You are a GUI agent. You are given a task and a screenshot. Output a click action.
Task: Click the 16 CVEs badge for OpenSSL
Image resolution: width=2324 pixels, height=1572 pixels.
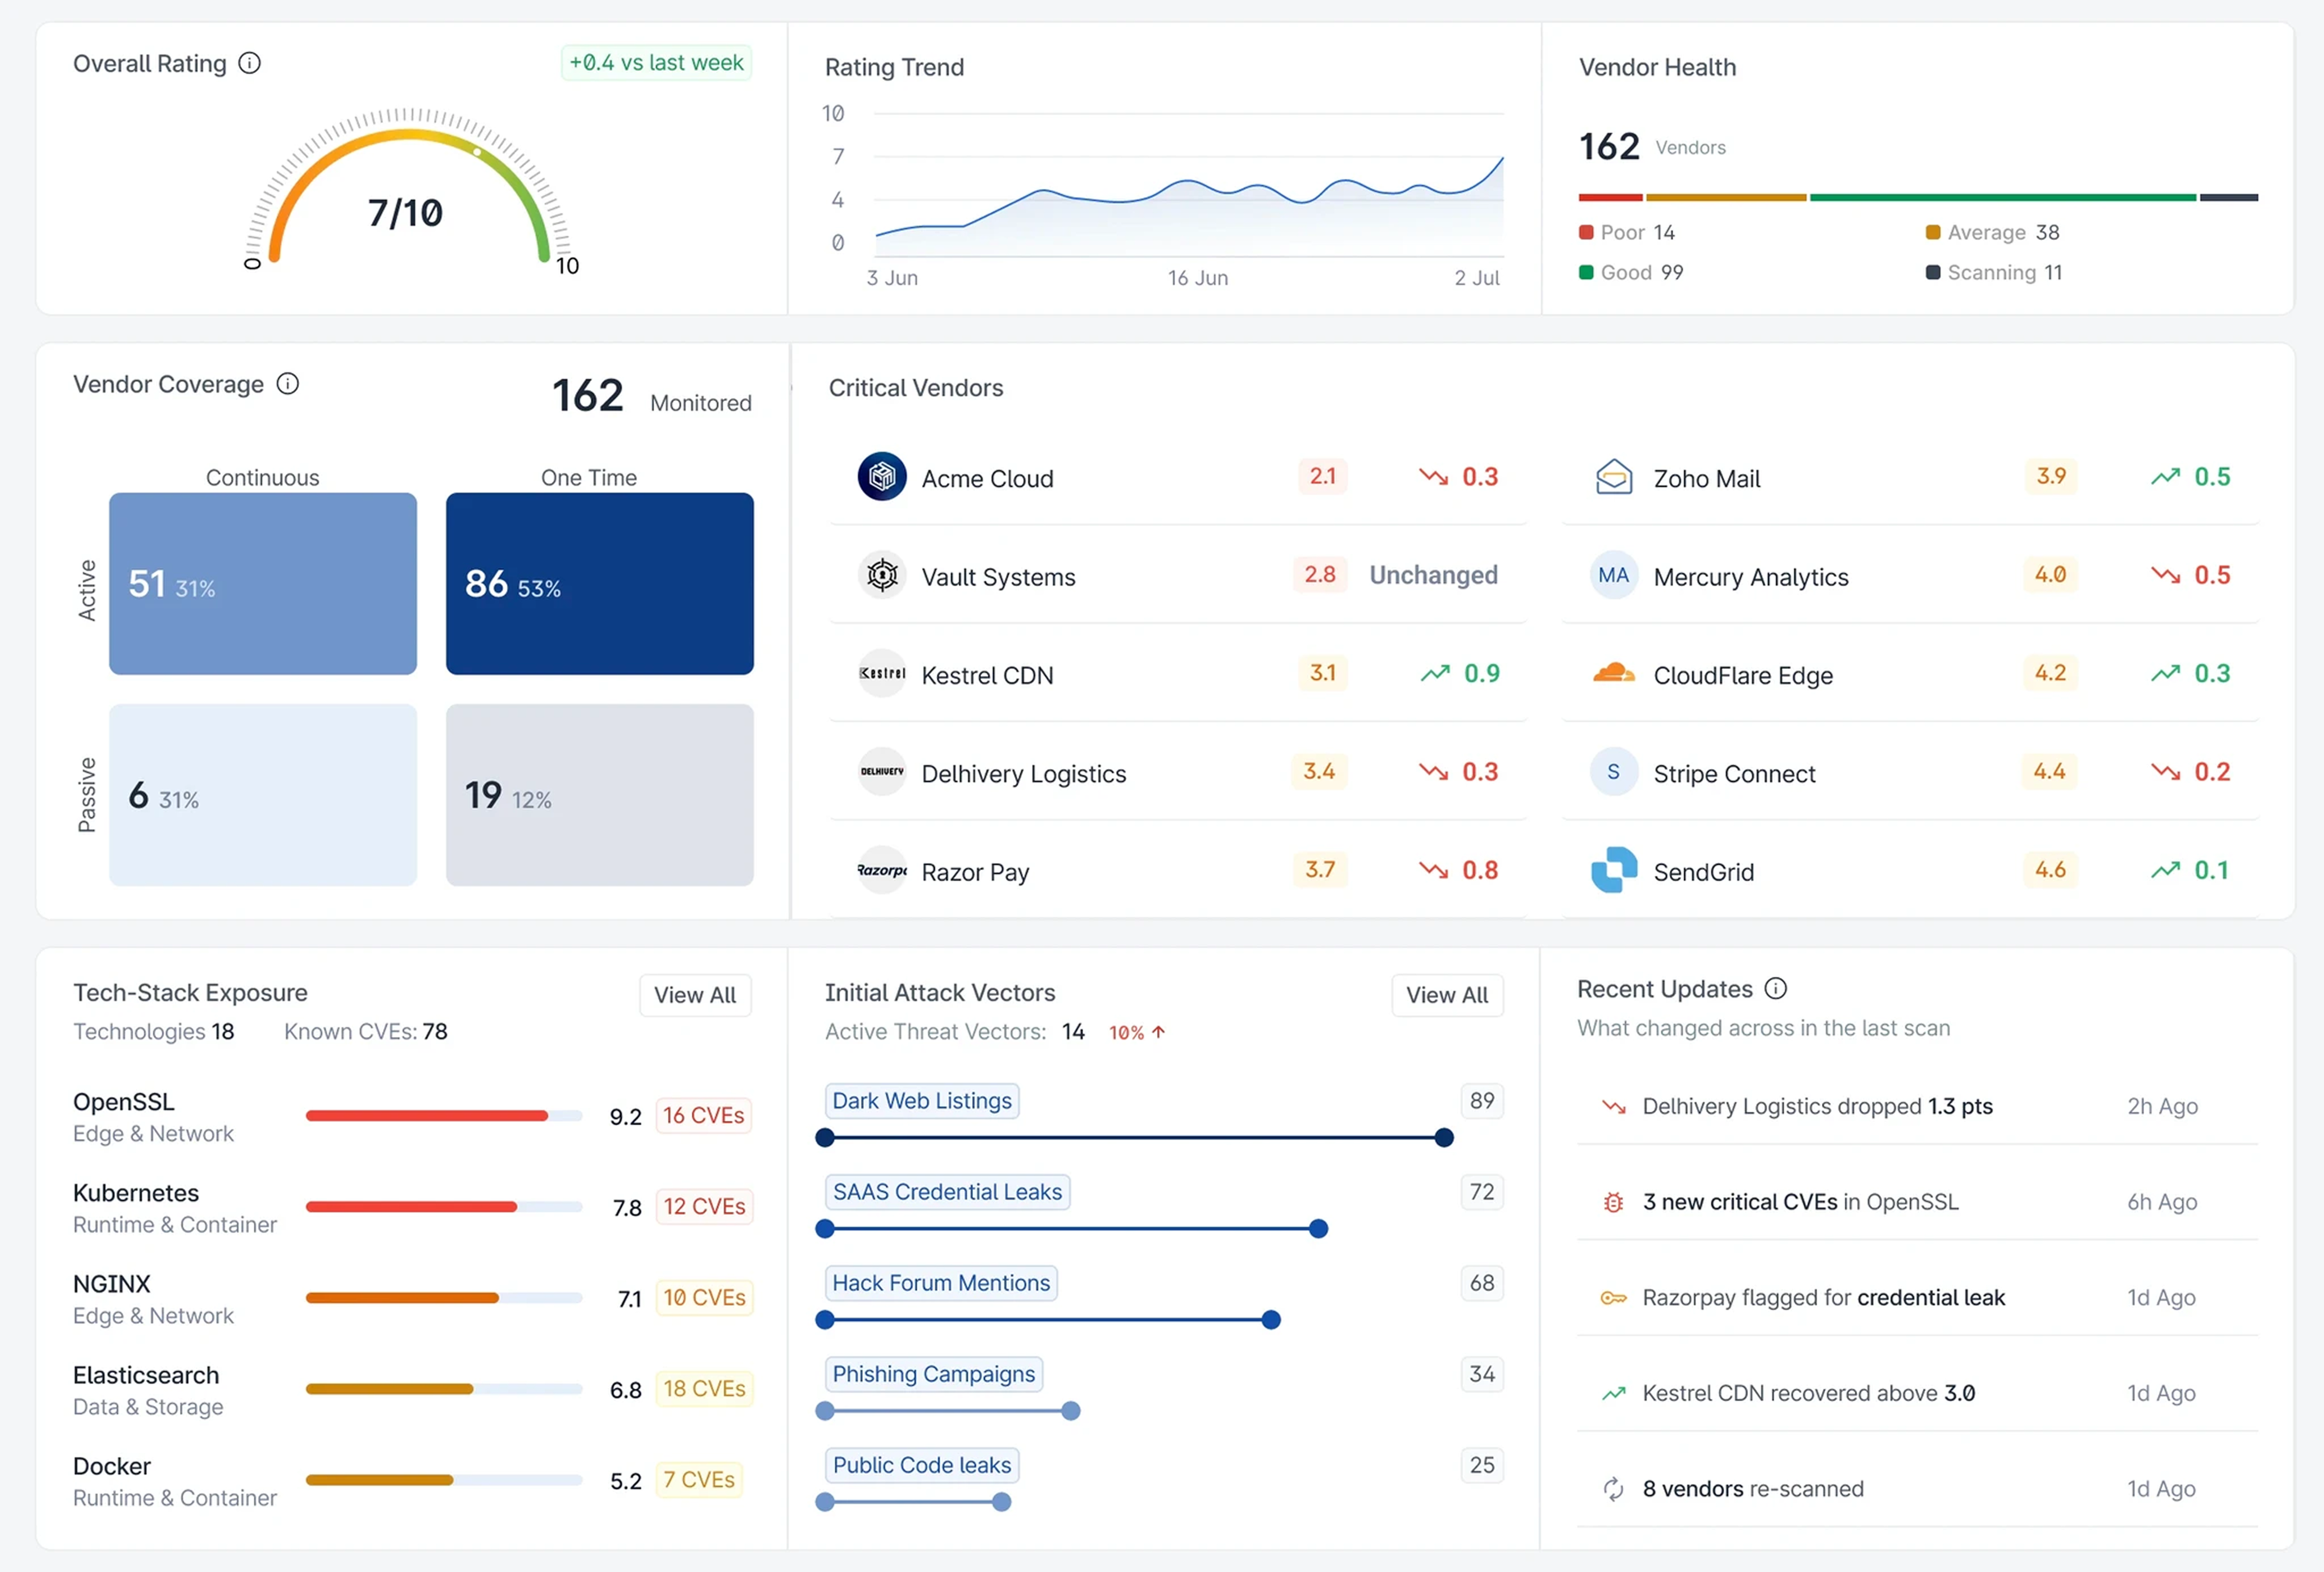[703, 1116]
